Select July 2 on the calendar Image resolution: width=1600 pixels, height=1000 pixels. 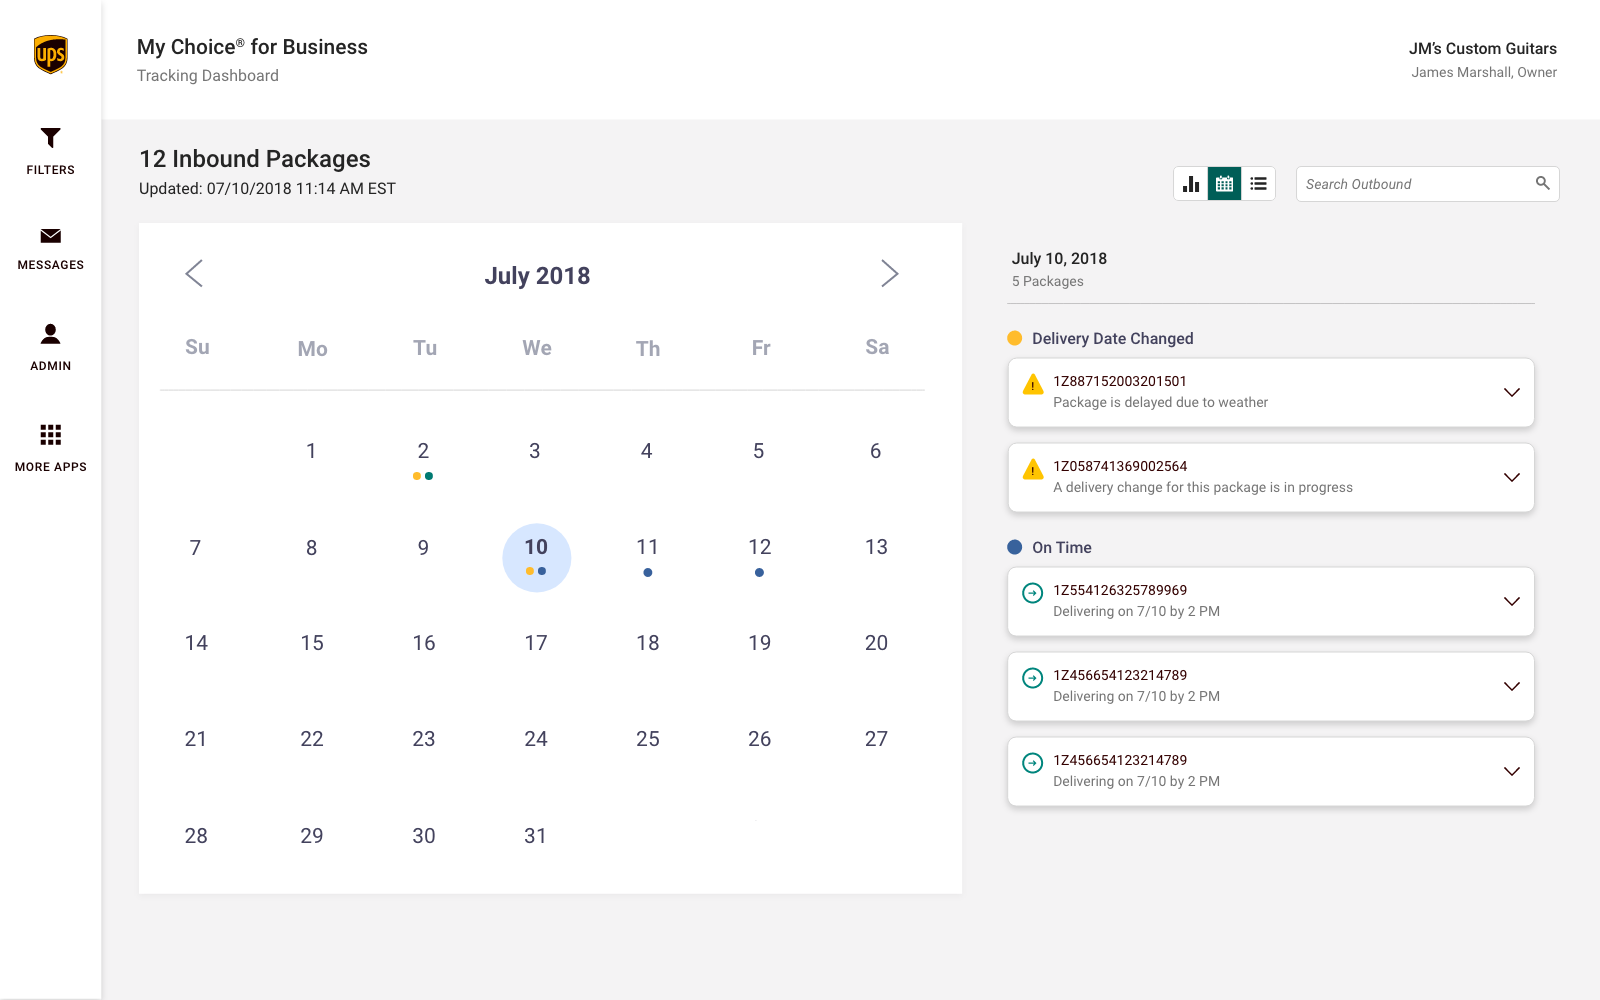click(x=423, y=451)
